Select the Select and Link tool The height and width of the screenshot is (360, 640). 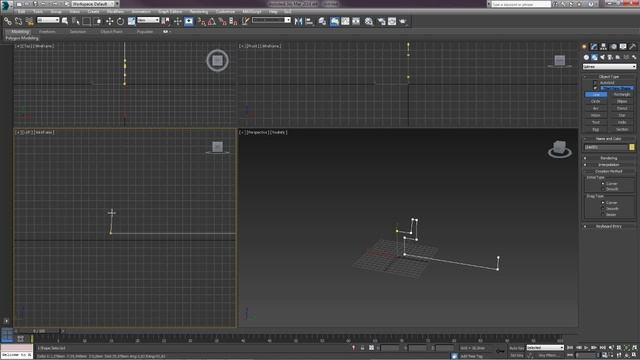(x=8, y=21)
